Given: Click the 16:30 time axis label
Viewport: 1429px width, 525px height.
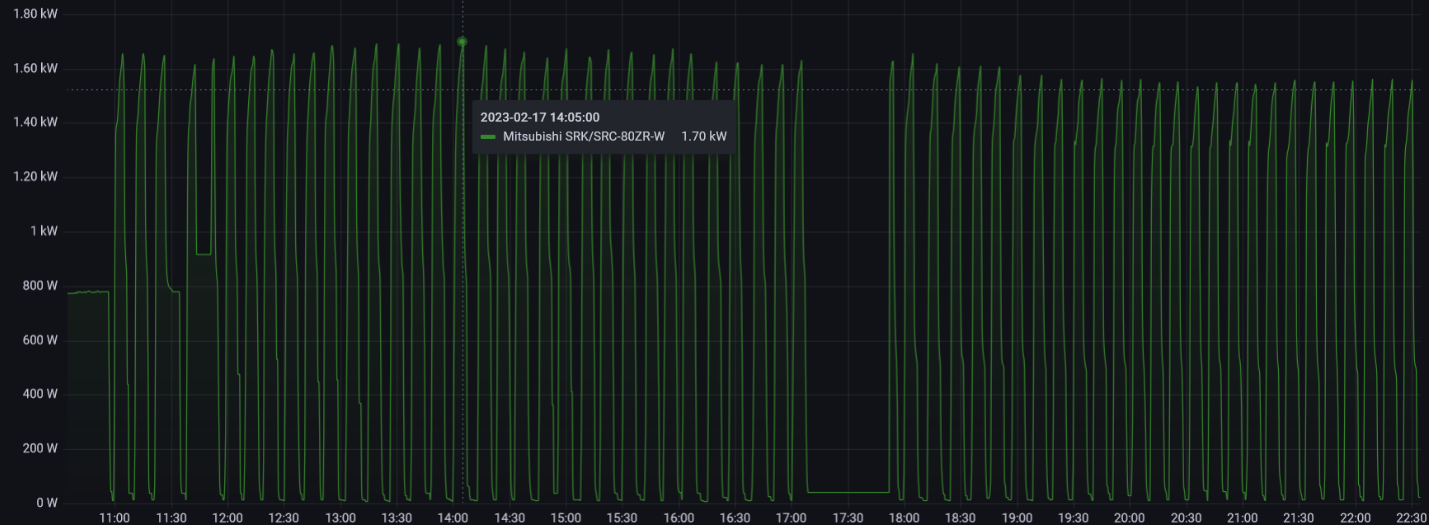Looking at the screenshot, I should [x=735, y=518].
